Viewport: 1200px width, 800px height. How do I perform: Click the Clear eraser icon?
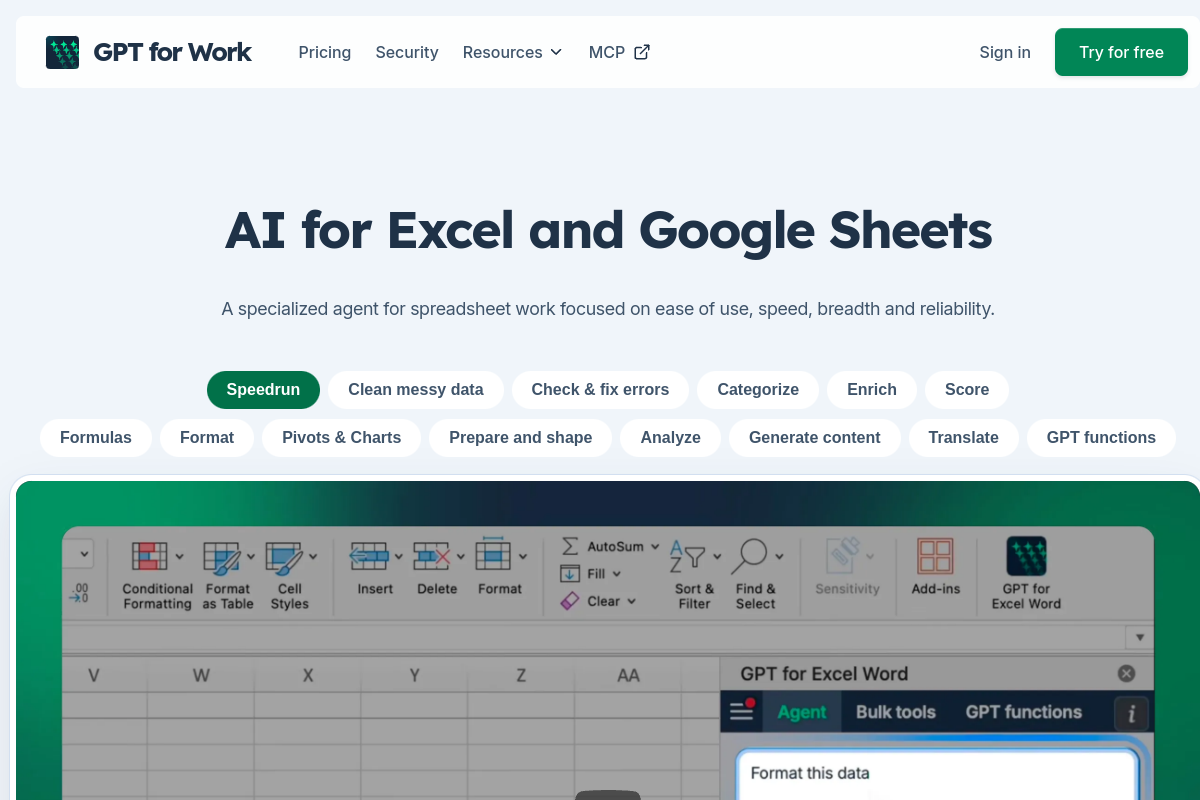[x=570, y=601]
